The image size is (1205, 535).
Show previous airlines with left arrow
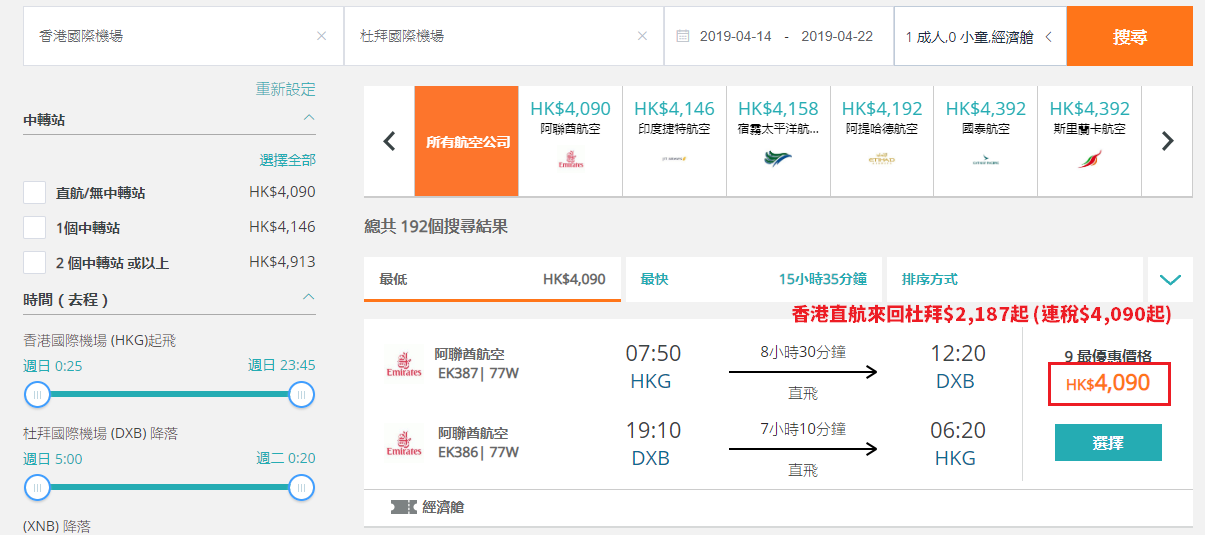[x=390, y=141]
